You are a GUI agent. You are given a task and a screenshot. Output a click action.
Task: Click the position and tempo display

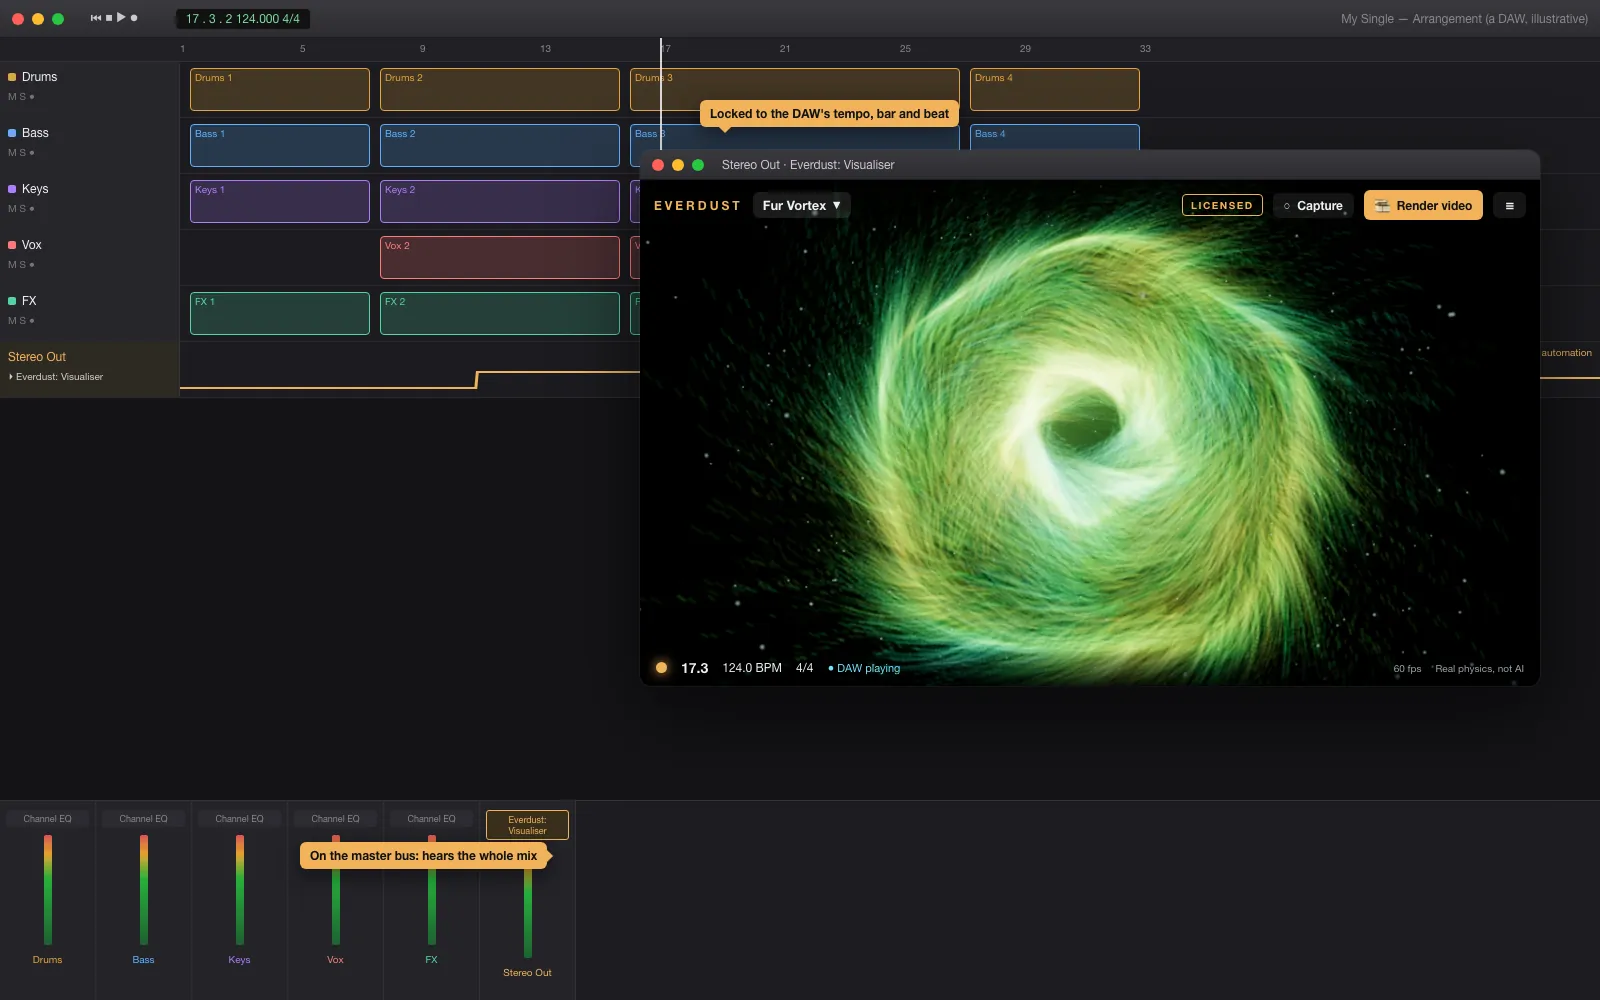pos(243,19)
